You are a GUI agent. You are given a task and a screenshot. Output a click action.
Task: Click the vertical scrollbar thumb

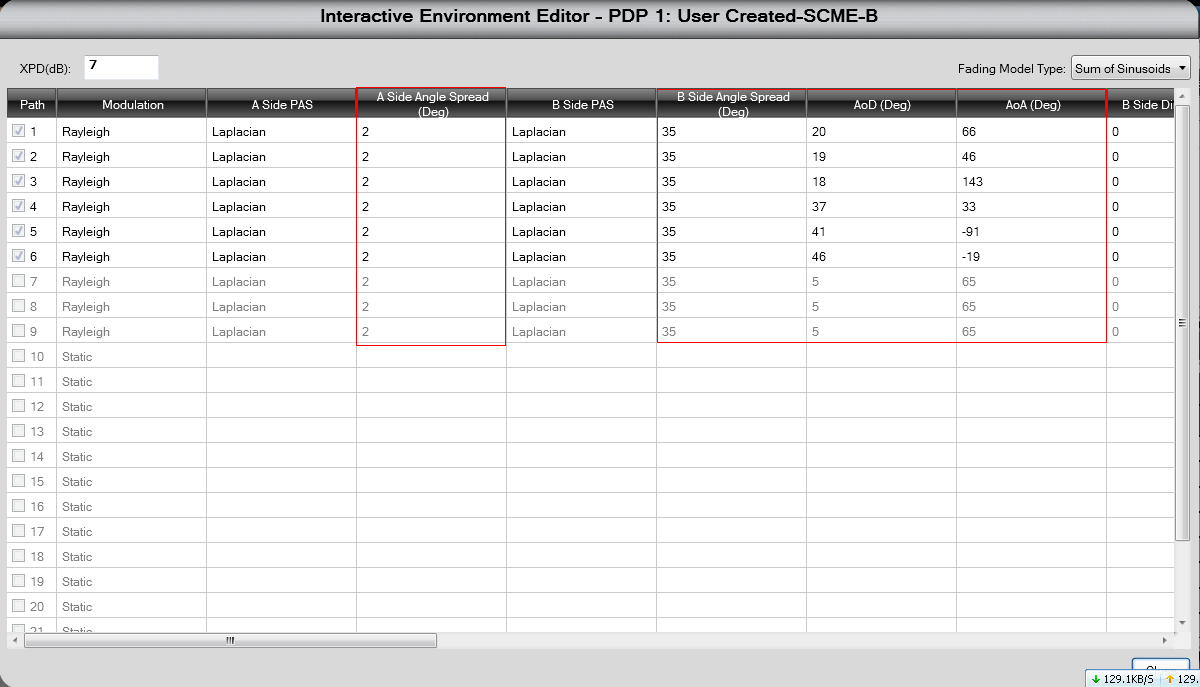coord(1182,323)
